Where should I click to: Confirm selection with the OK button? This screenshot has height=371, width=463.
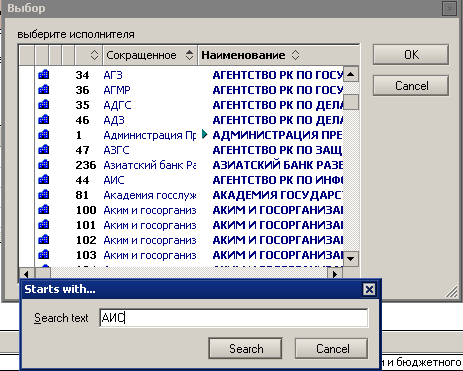click(411, 54)
